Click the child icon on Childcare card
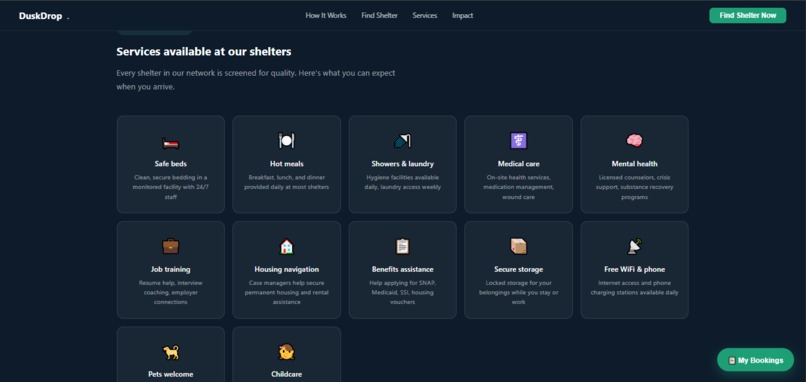Image resolution: width=806 pixels, height=382 pixels. (x=286, y=352)
